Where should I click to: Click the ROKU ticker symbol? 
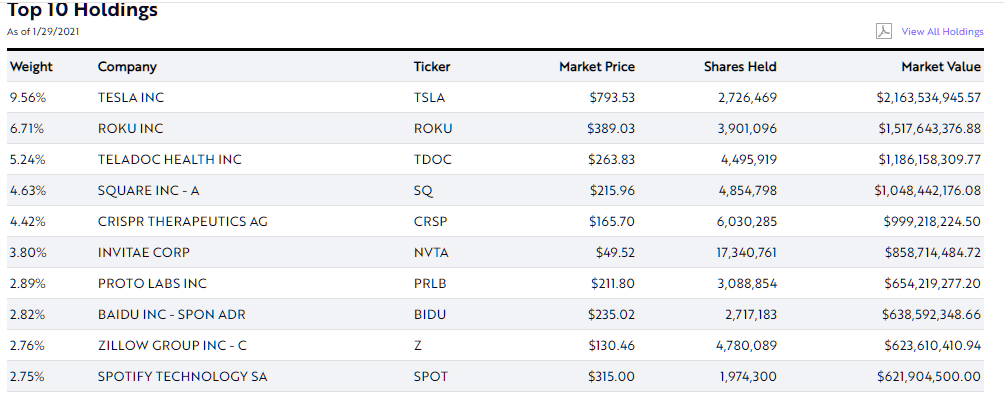[x=433, y=129]
